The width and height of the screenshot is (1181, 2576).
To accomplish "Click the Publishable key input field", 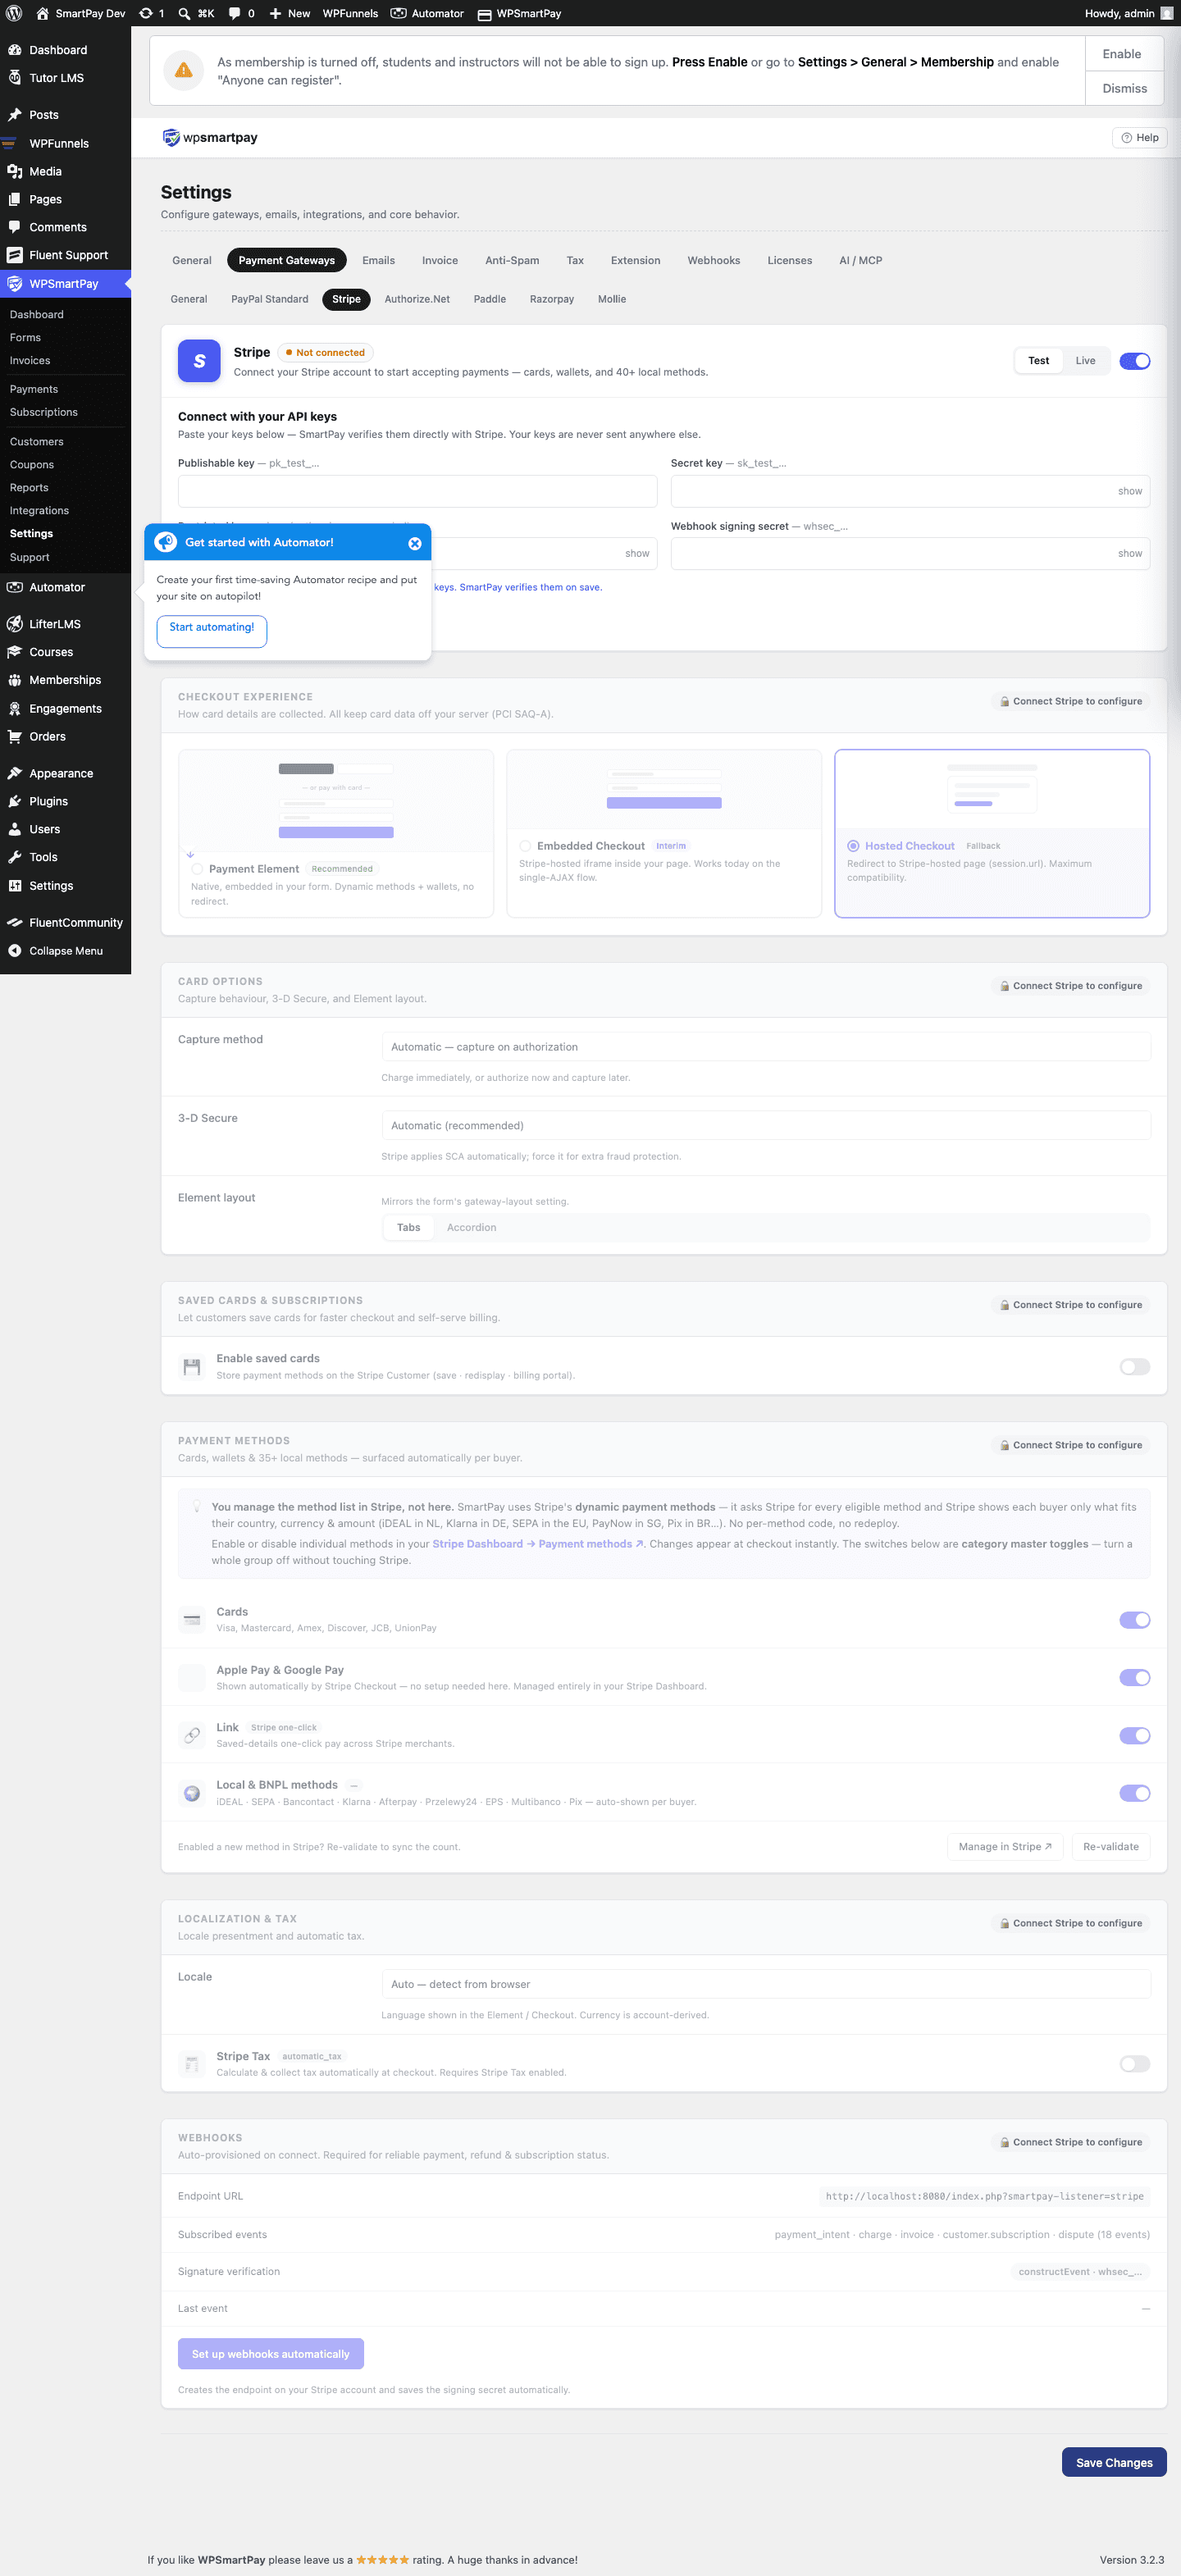I will 417,491.
